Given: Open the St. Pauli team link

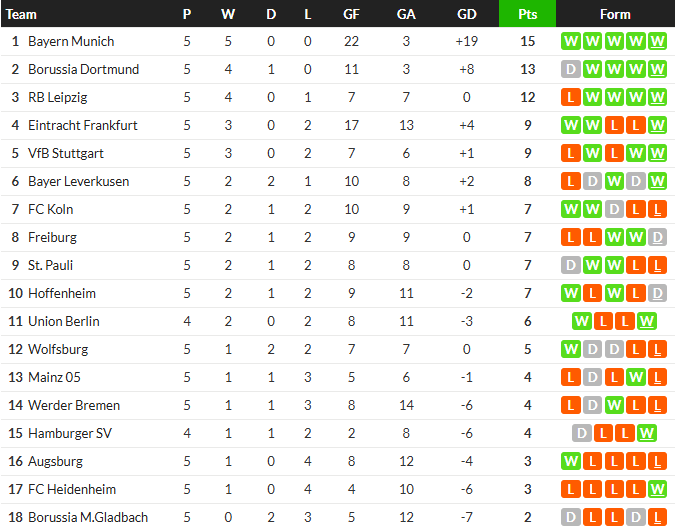Looking at the screenshot, I should tap(50, 266).
